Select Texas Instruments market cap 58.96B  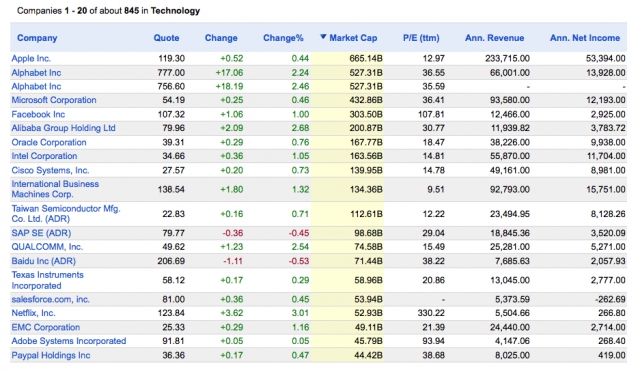point(368,280)
